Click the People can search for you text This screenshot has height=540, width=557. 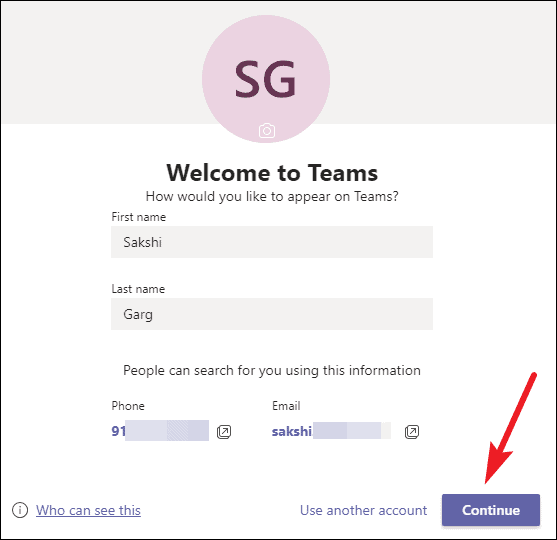(272, 371)
